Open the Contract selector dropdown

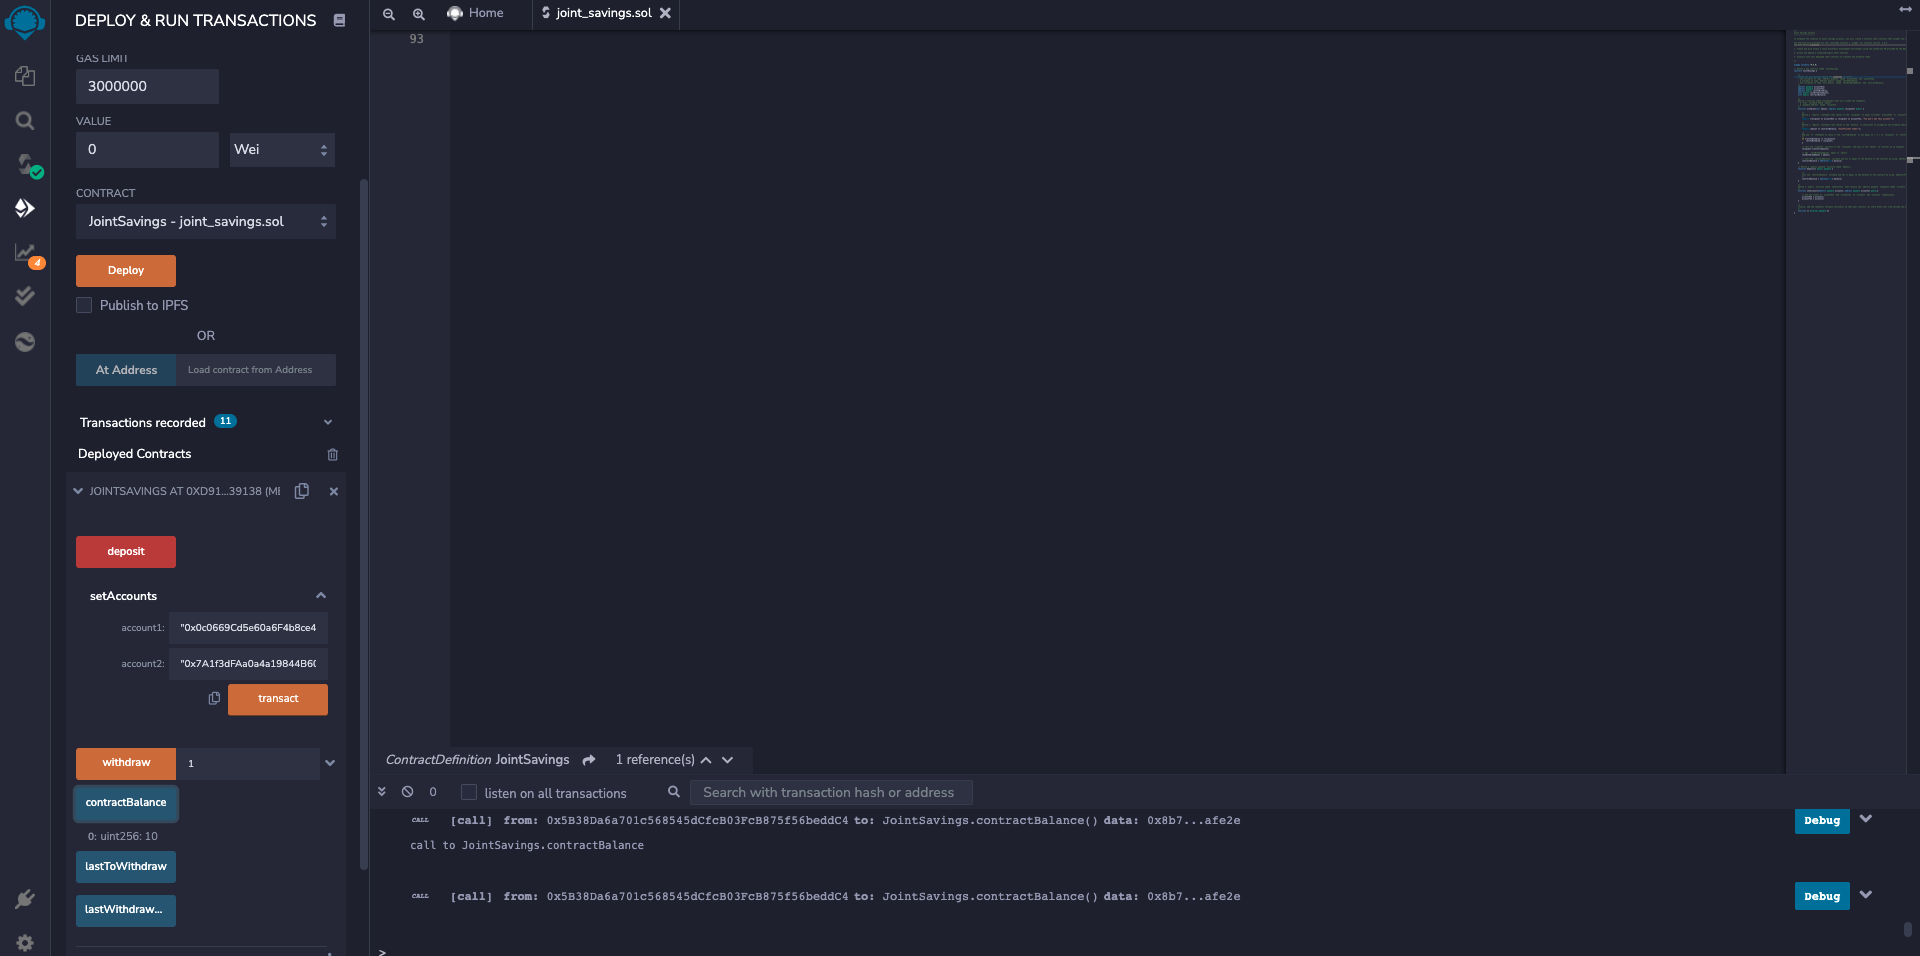pos(205,221)
